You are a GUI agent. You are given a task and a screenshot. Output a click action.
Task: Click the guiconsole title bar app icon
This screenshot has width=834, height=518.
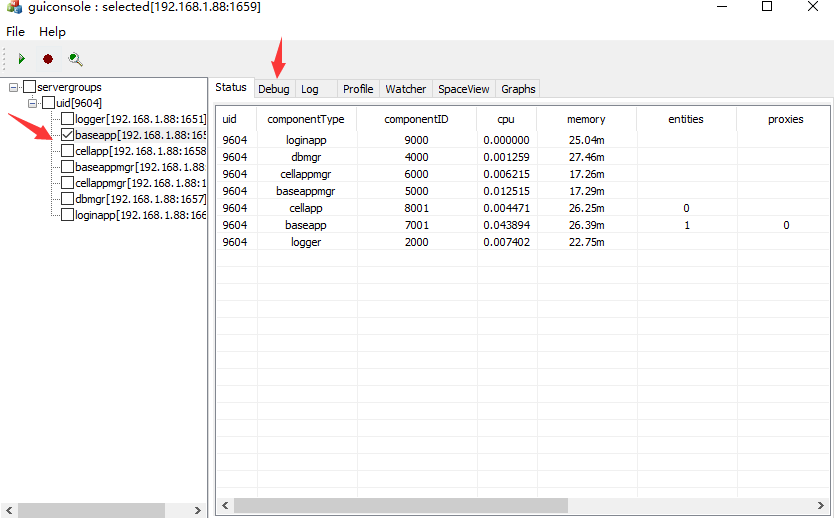[13, 7]
